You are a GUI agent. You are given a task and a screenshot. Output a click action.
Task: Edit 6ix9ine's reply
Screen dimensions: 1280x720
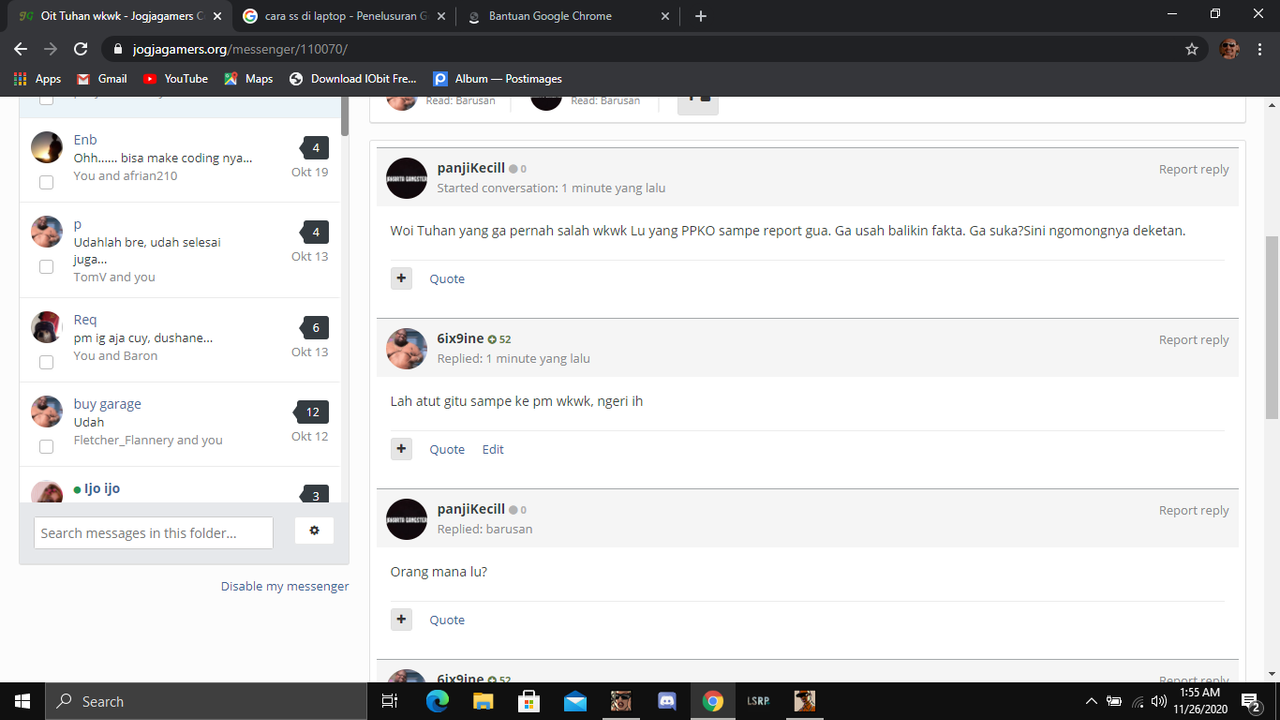point(493,450)
